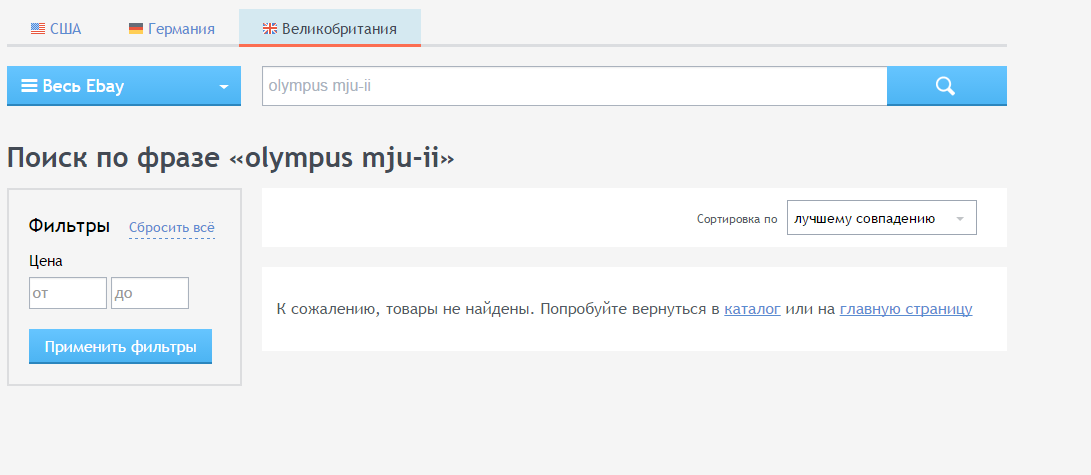Click the sorting dropdown arrow

coord(960,219)
